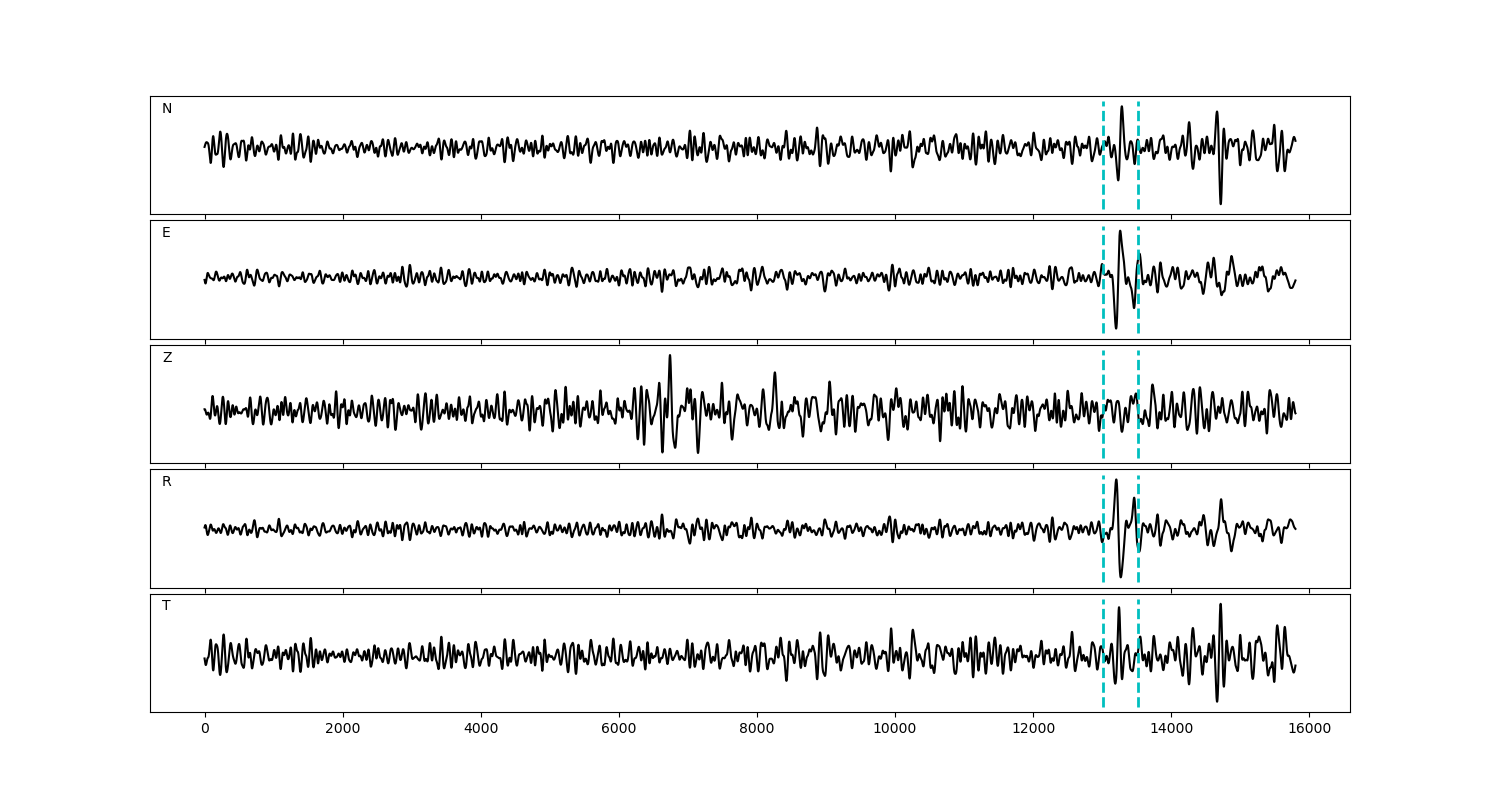Select the "Z" component panel label
1500x800 pixels.
coord(167,358)
